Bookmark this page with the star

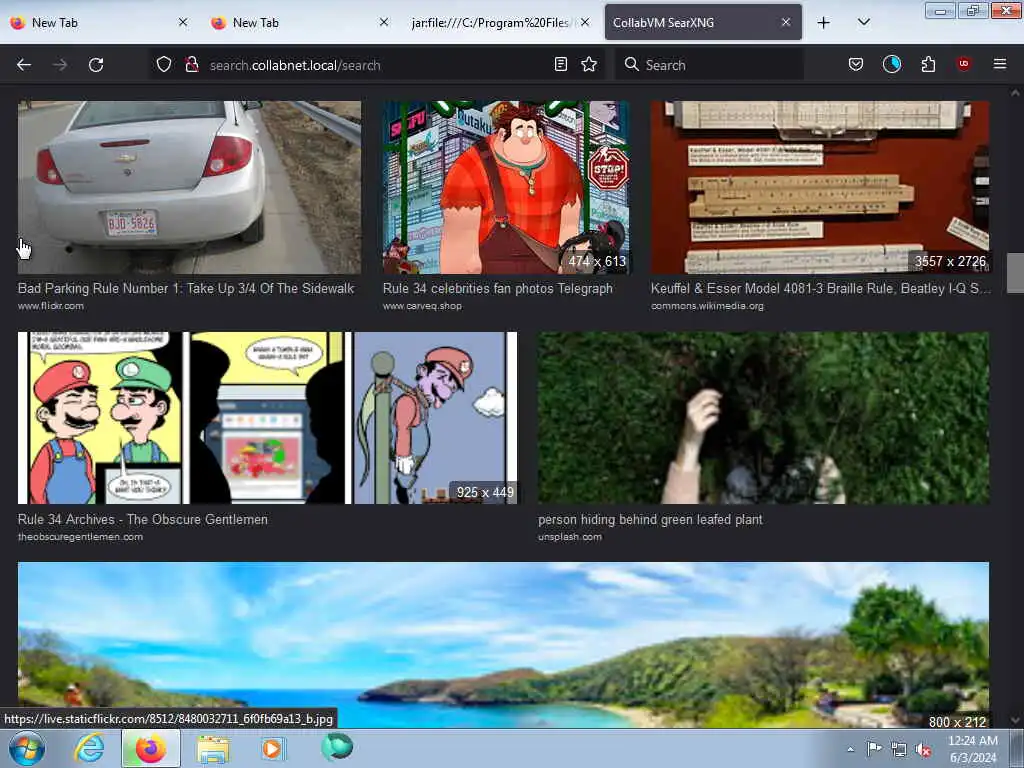click(x=589, y=65)
